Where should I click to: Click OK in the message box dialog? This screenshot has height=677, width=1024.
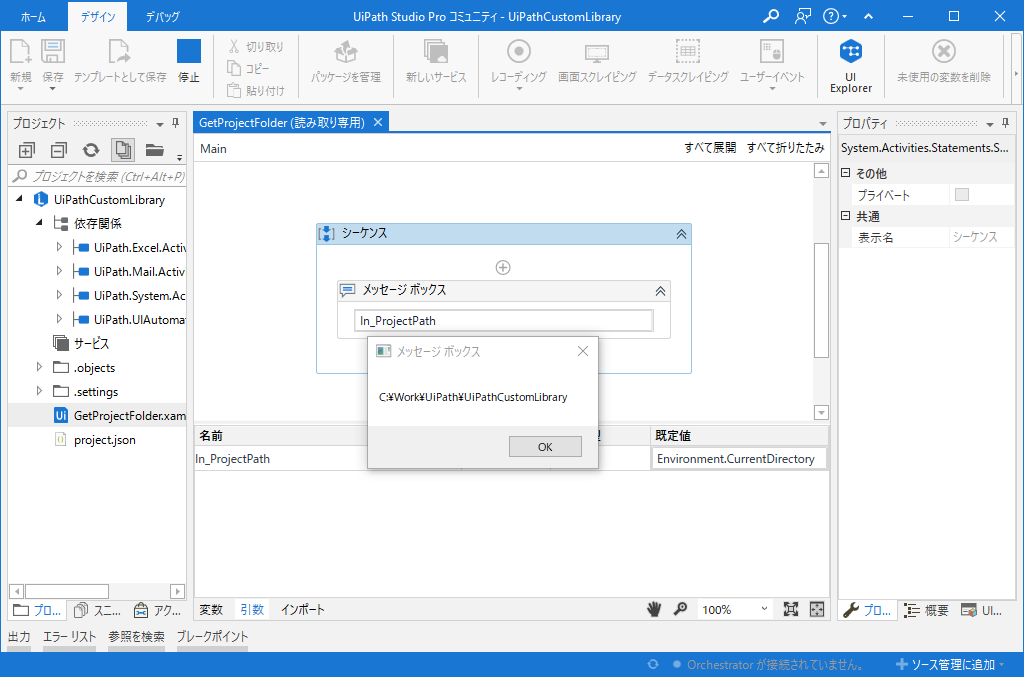pyautogui.click(x=545, y=447)
